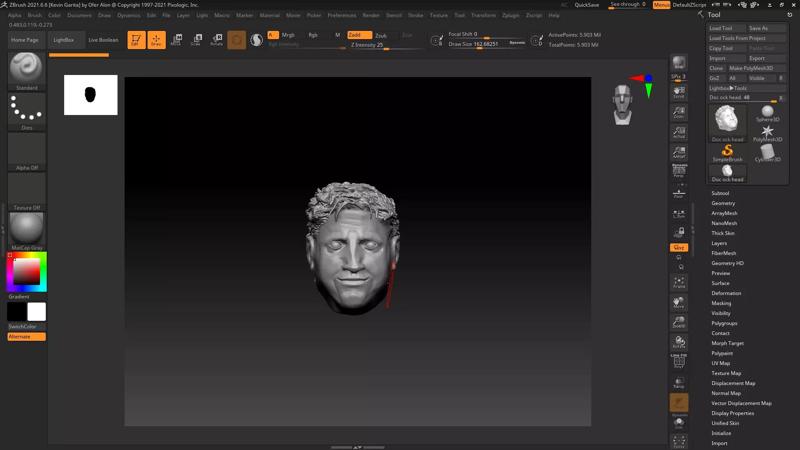Toggle the Zadd sculpt mode

pyautogui.click(x=359, y=35)
